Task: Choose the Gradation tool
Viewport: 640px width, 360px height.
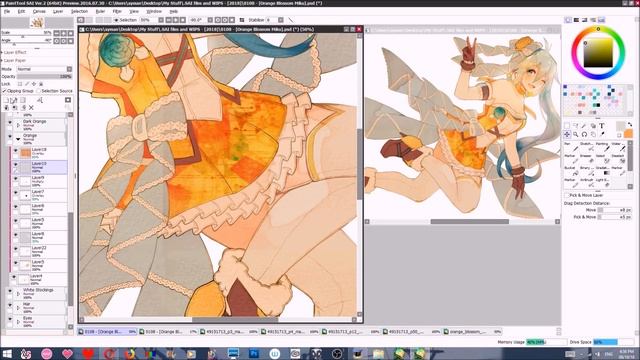Action: (x=602, y=171)
